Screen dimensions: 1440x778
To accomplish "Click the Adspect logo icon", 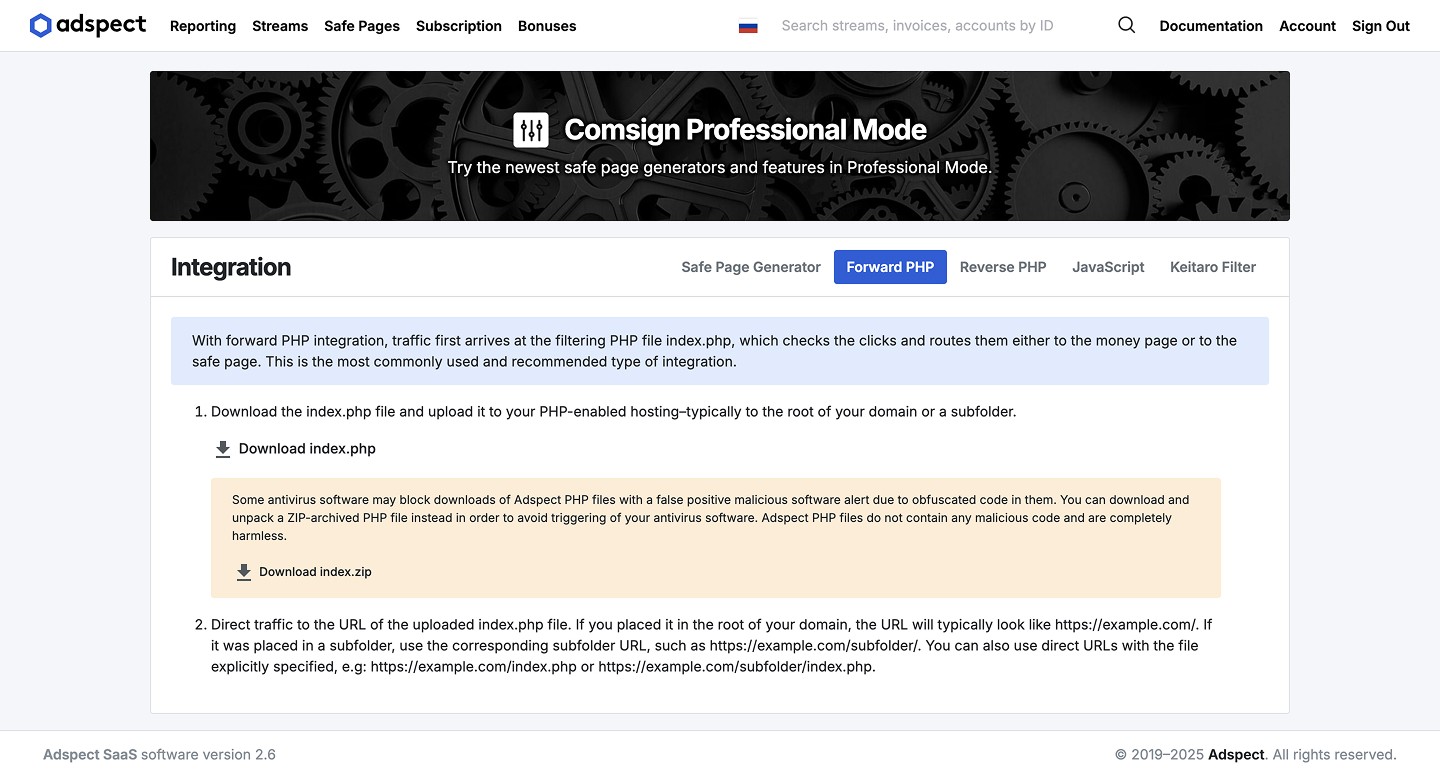I will 40,26.
